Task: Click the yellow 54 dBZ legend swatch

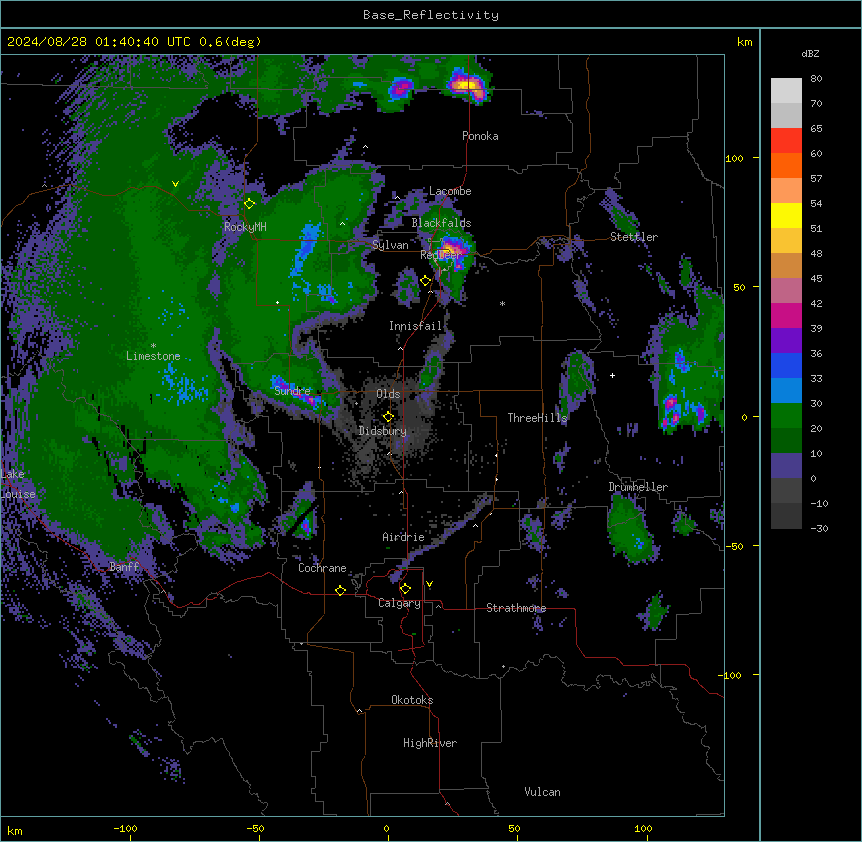Action: point(786,215)
